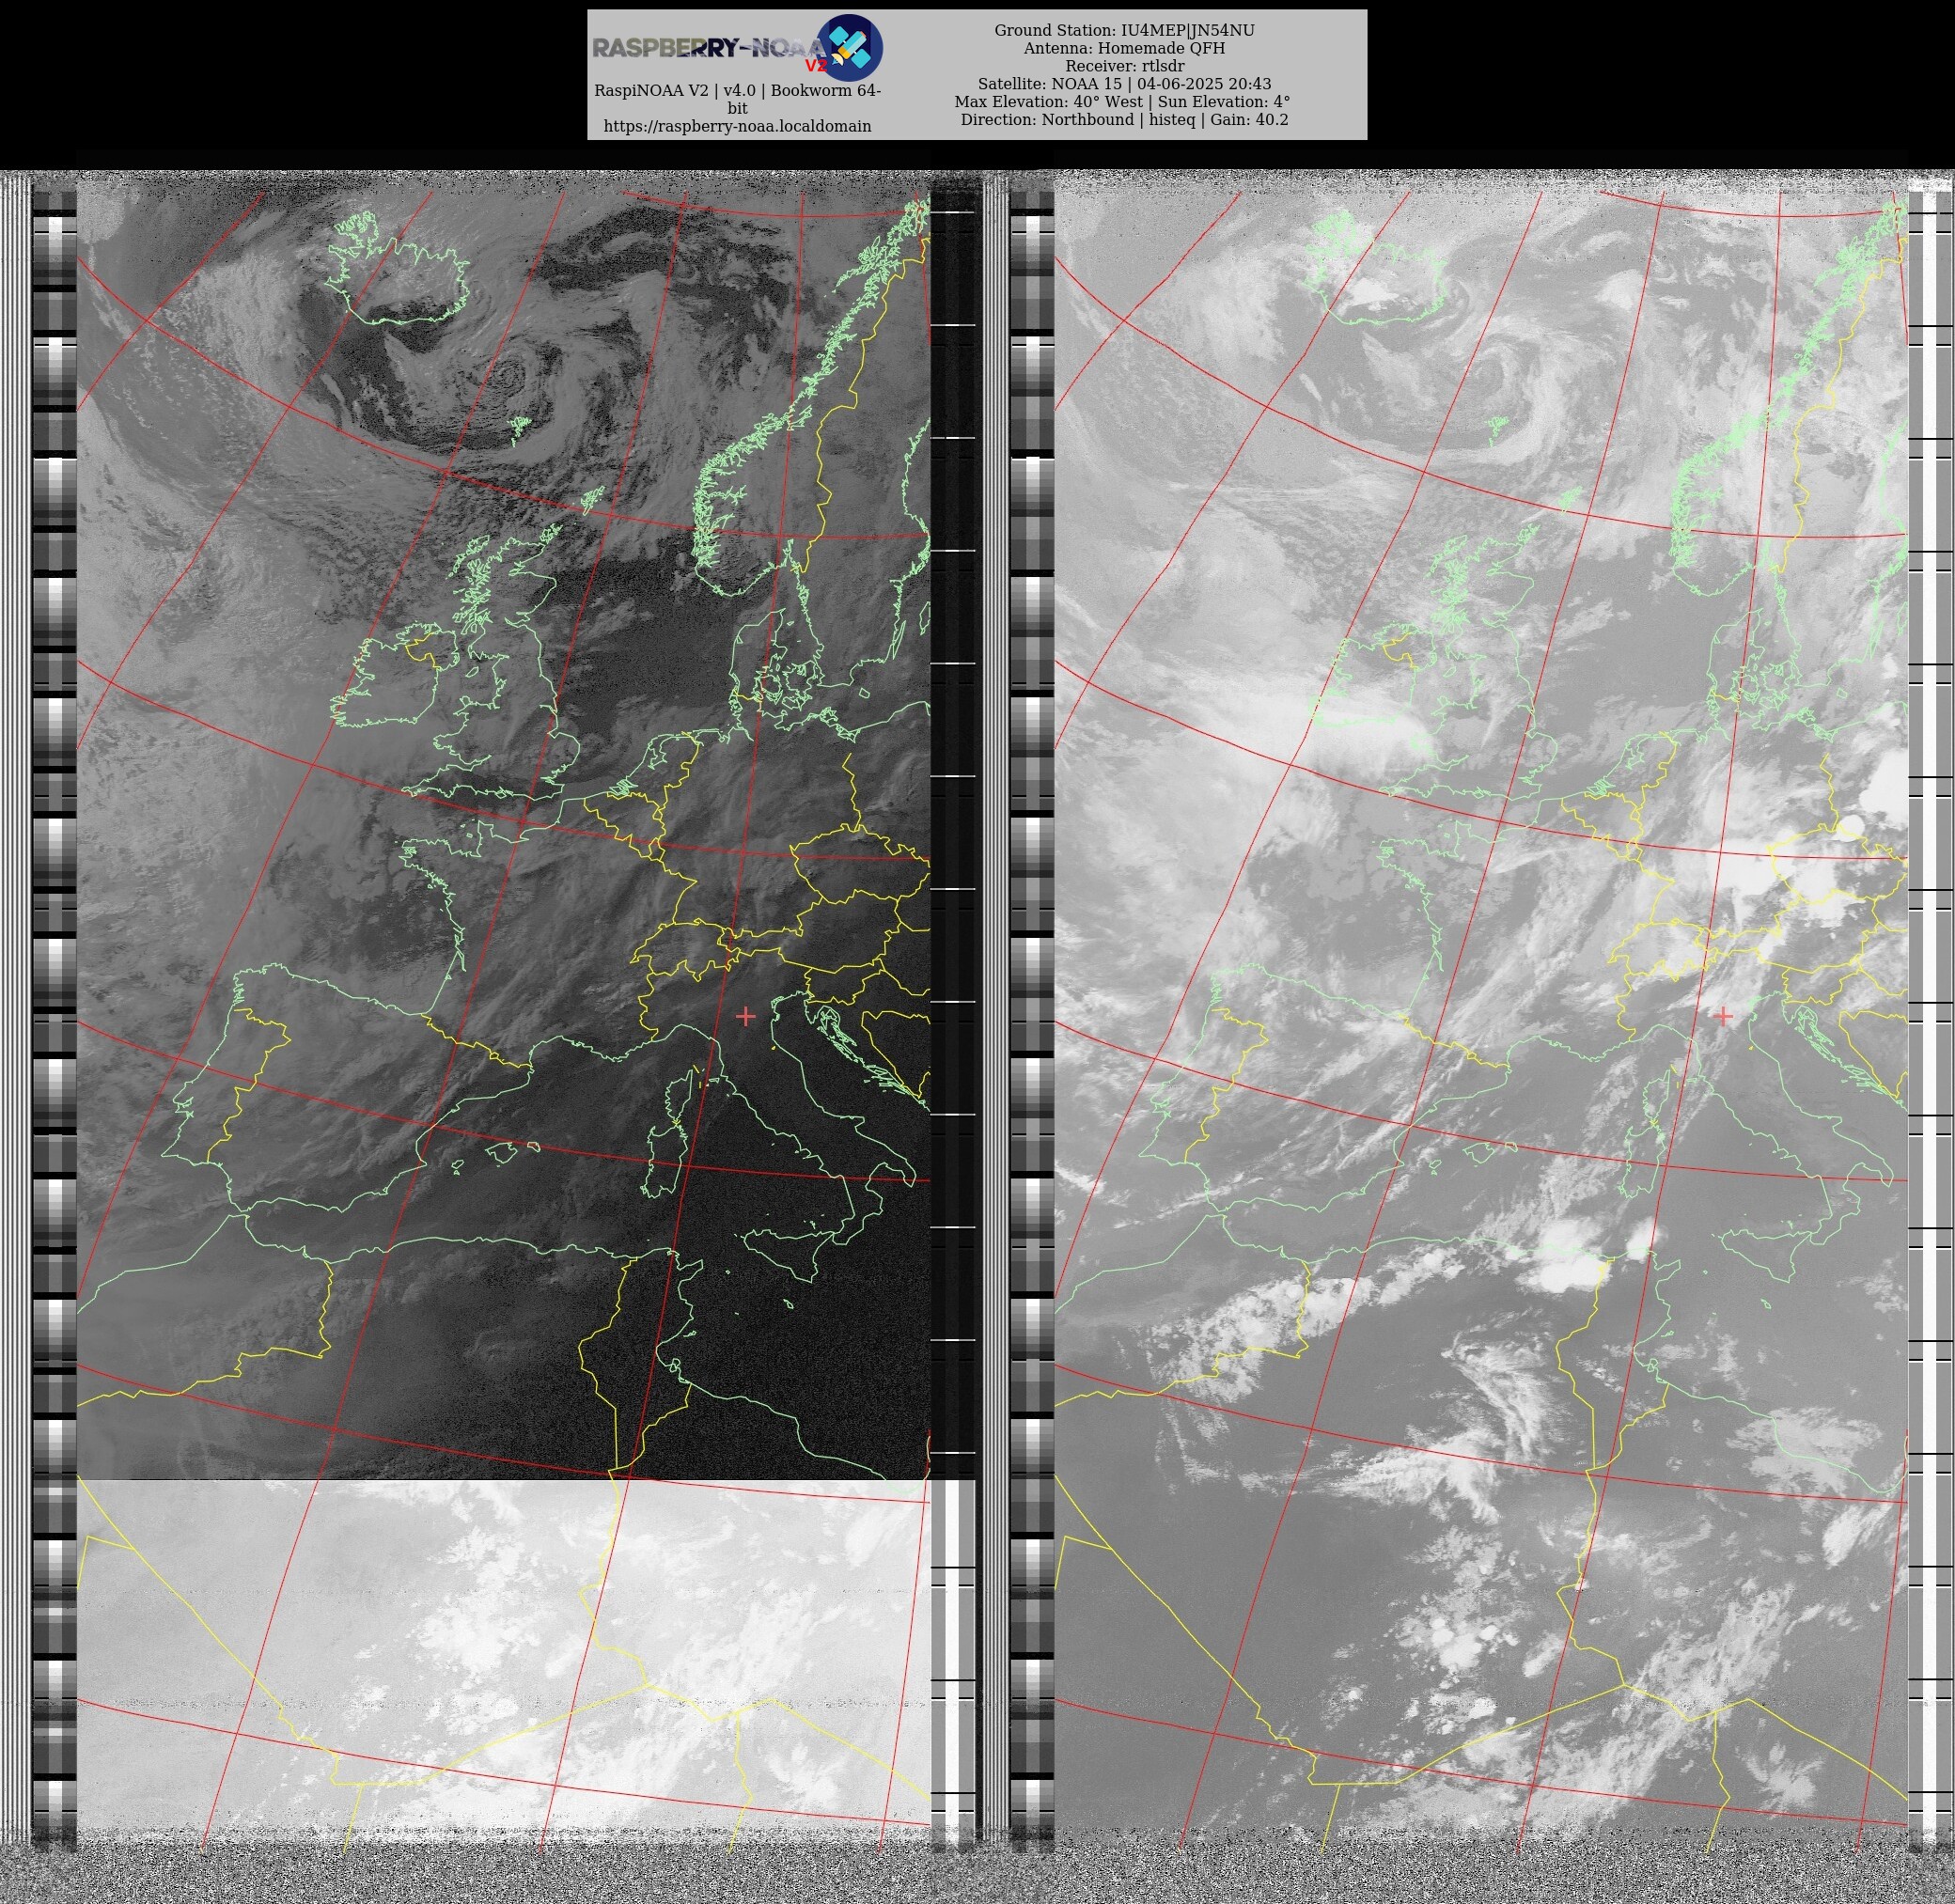Select the 'RaspiNOAA V2 | v4.0 | Bookworm 64-' text
This screenshot has height=1904, width=1955.
[x=737, y=90]
